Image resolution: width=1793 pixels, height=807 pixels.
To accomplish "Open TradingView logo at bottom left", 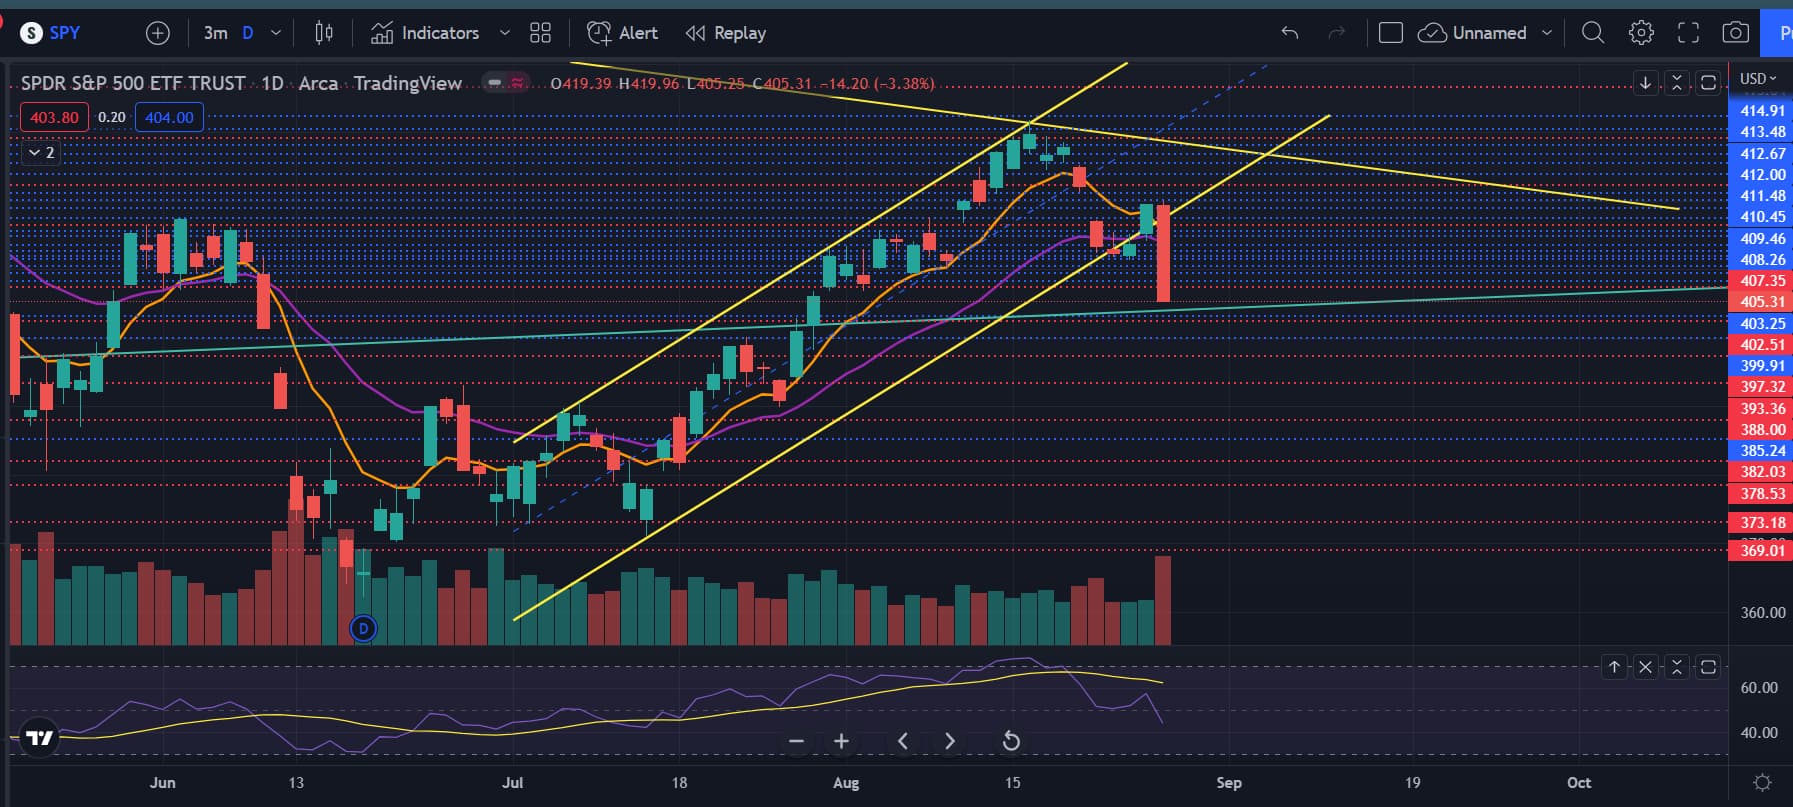I will [x=39, y=739].
